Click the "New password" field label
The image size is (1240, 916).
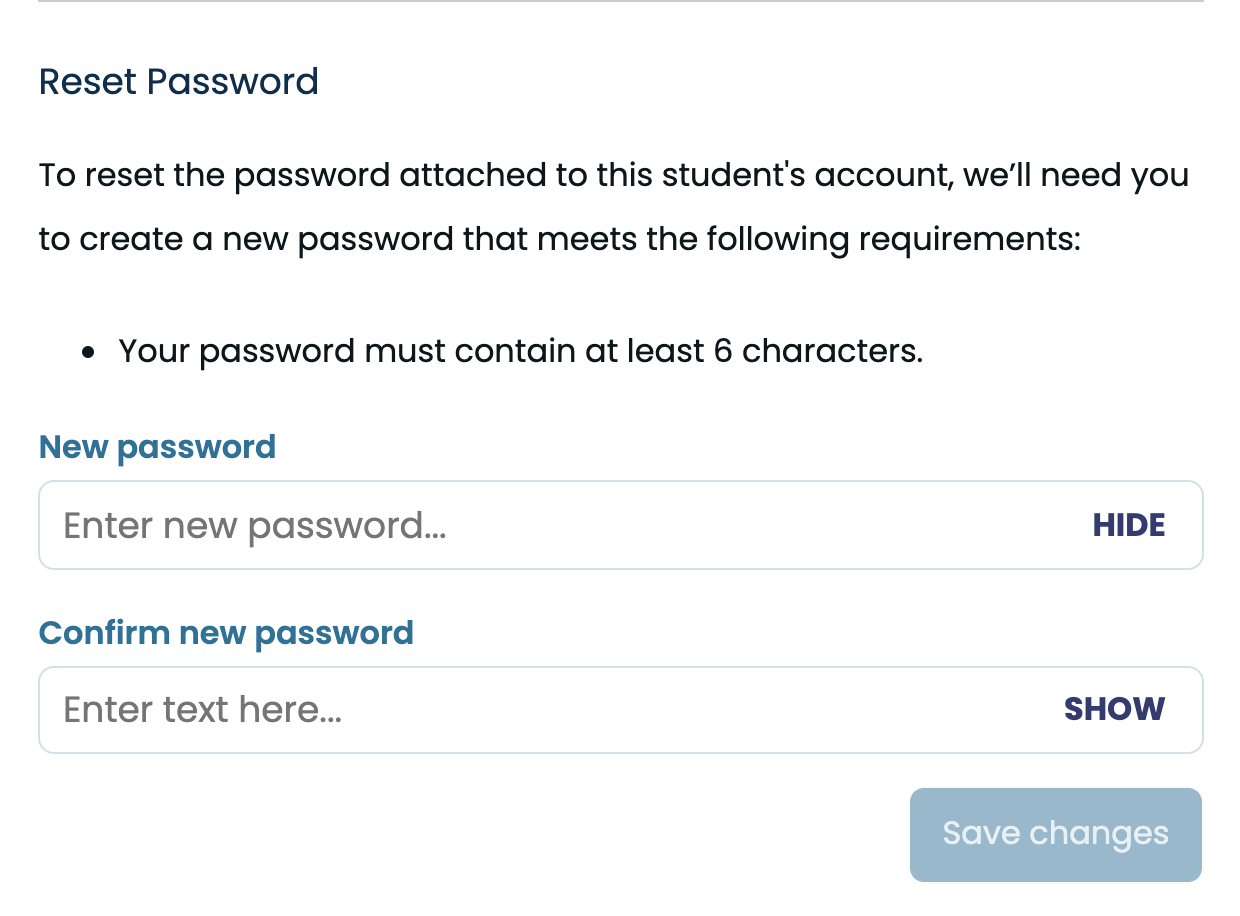point(157,446)
